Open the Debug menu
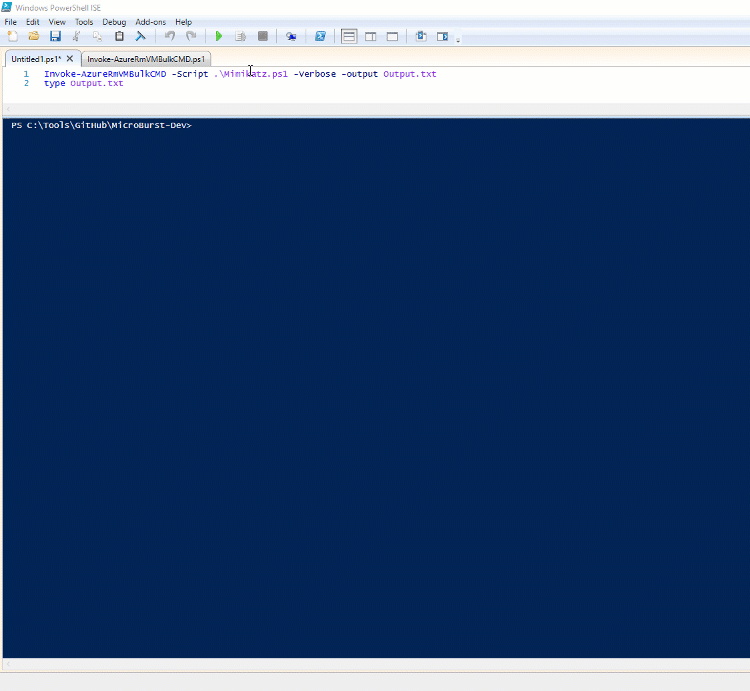Image resolution: width=750 pixels, height=691 pixels. (x=114, y=22)
